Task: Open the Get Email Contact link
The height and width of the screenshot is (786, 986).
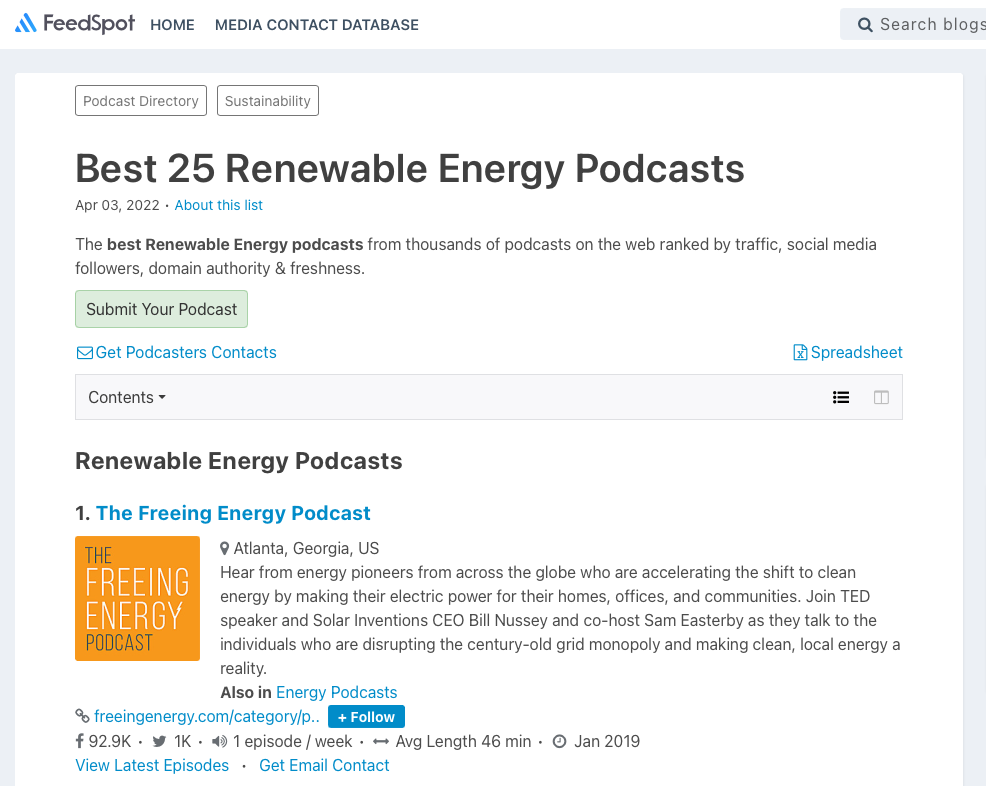Action: tap(324, 765)
